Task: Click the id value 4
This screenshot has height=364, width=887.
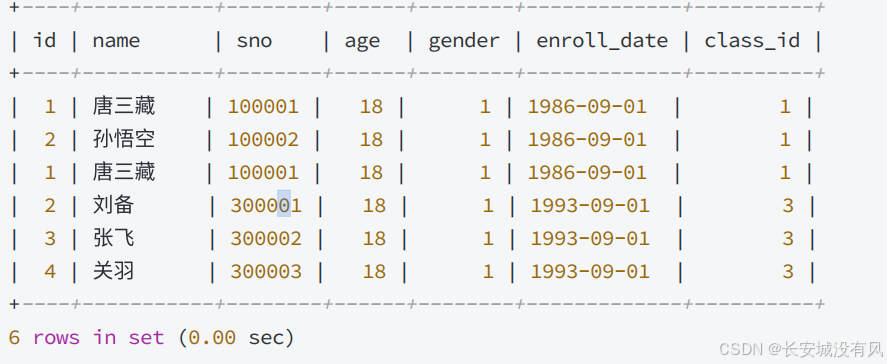Action: pos(50,272)
